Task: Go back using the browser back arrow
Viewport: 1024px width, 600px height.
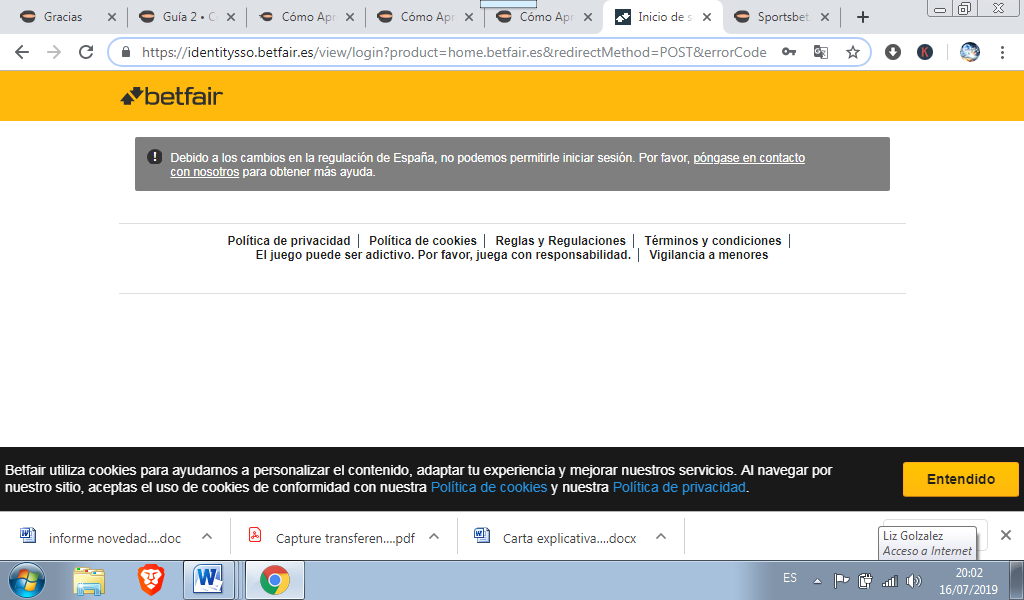Action: 22,52
